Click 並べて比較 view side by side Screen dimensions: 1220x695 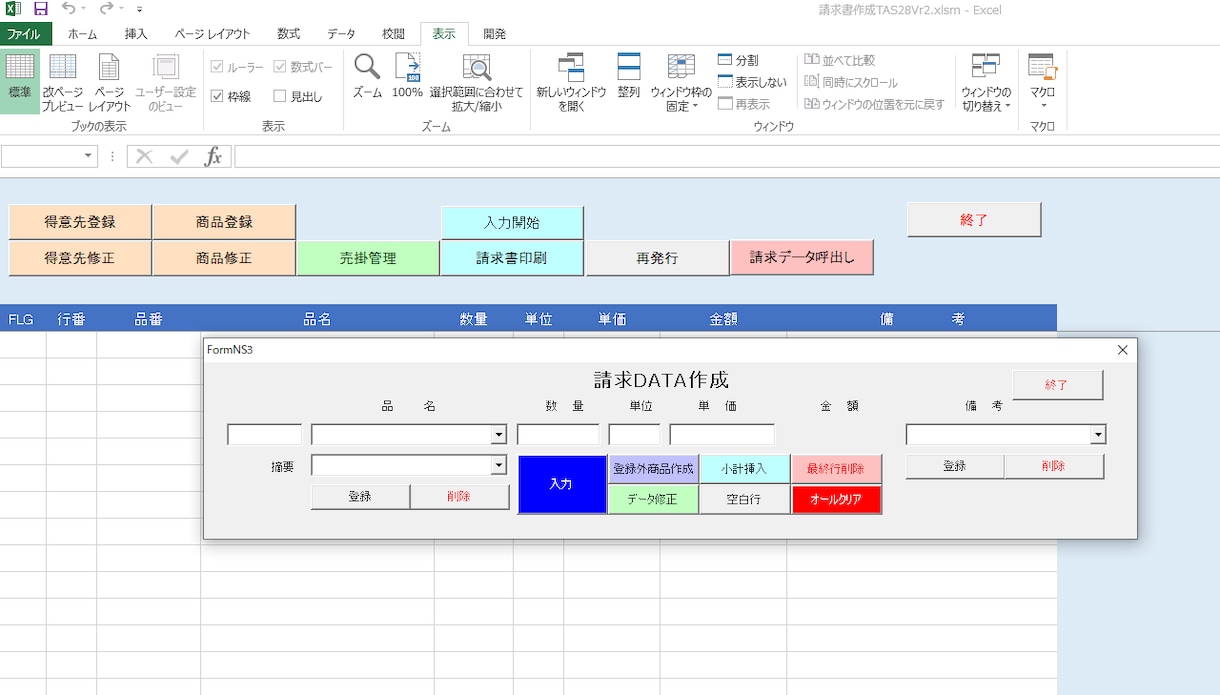(840, 60)
